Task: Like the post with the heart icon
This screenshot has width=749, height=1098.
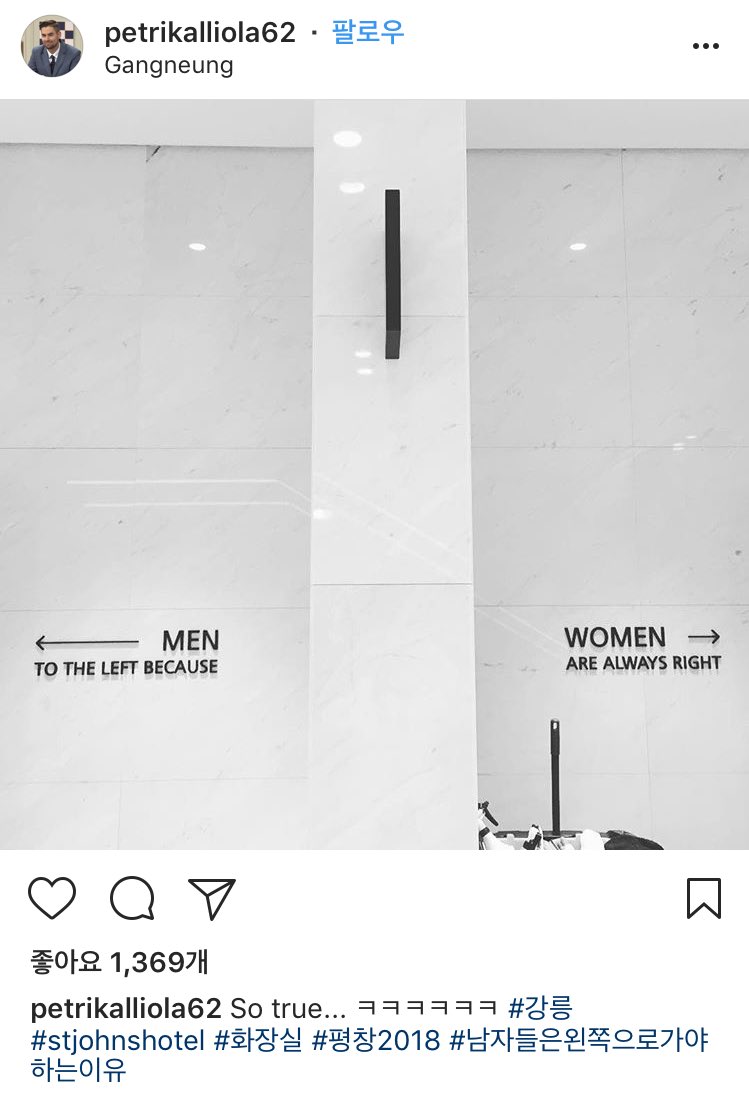Action: coord(52,898)
